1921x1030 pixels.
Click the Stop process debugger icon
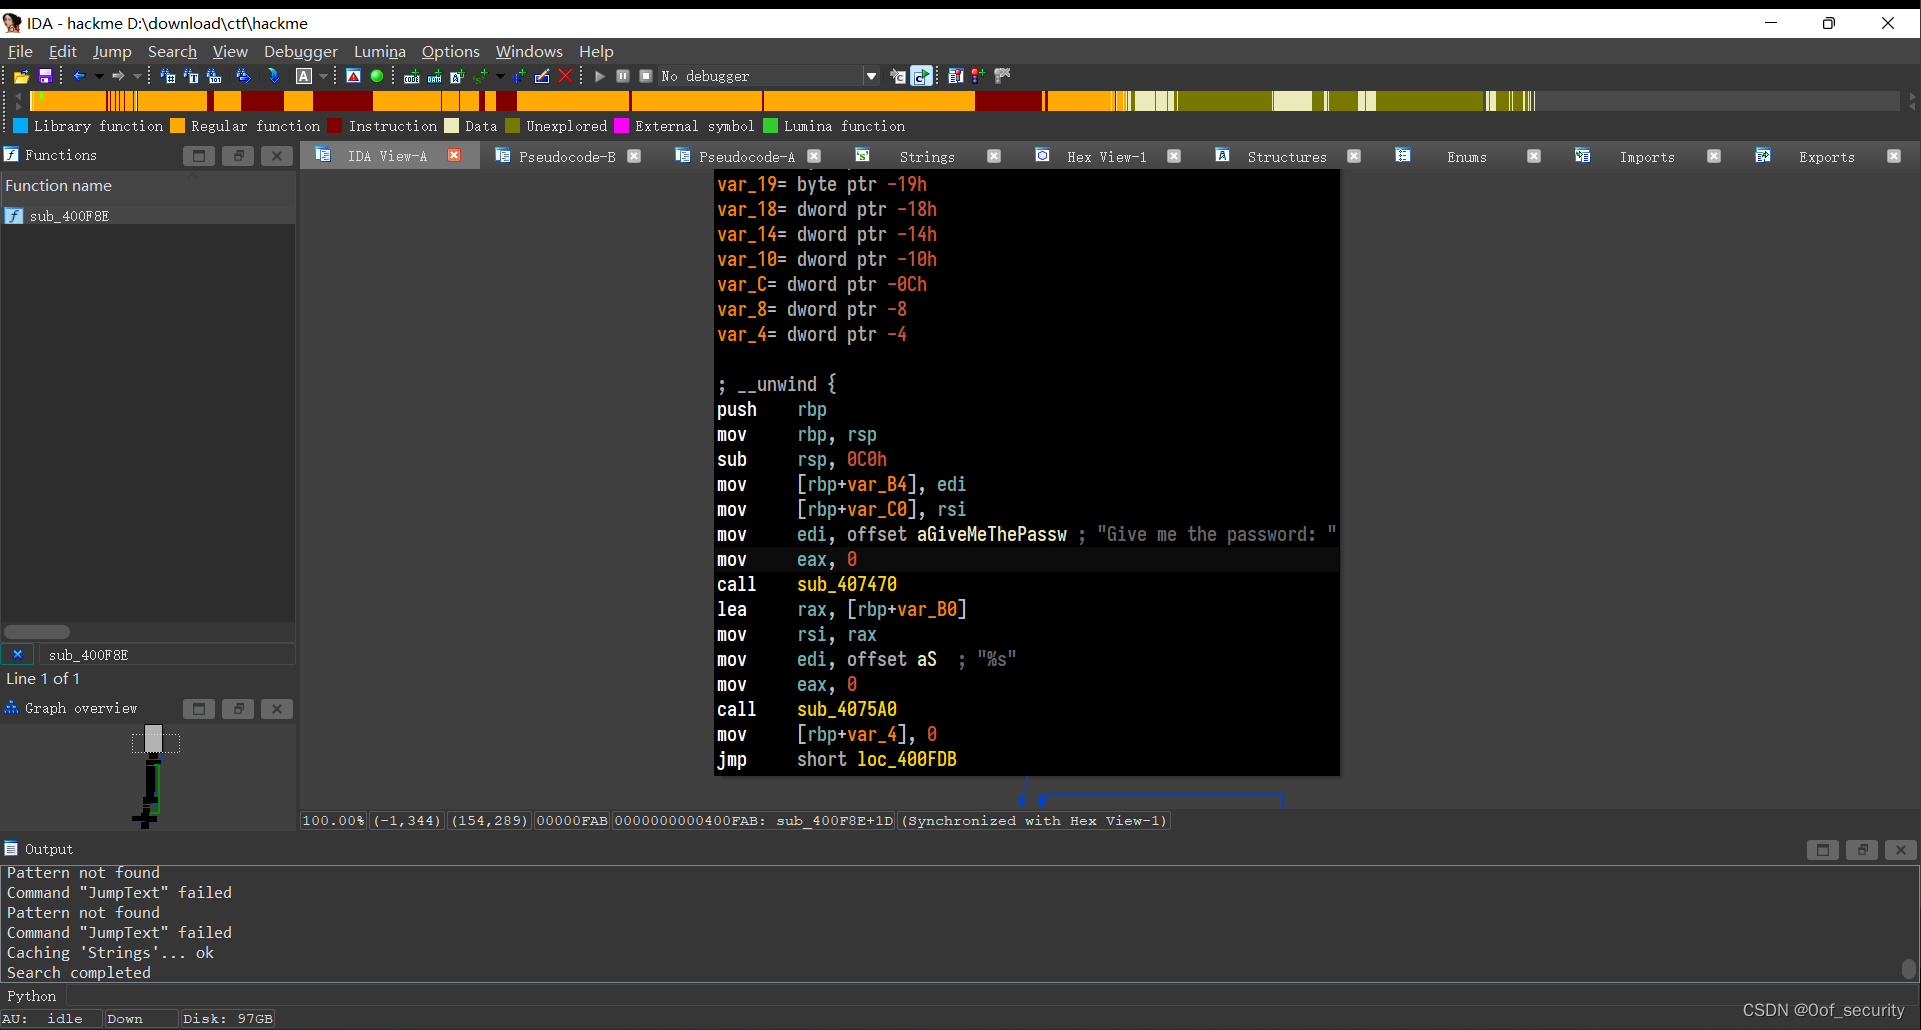(x=645, y=76)
